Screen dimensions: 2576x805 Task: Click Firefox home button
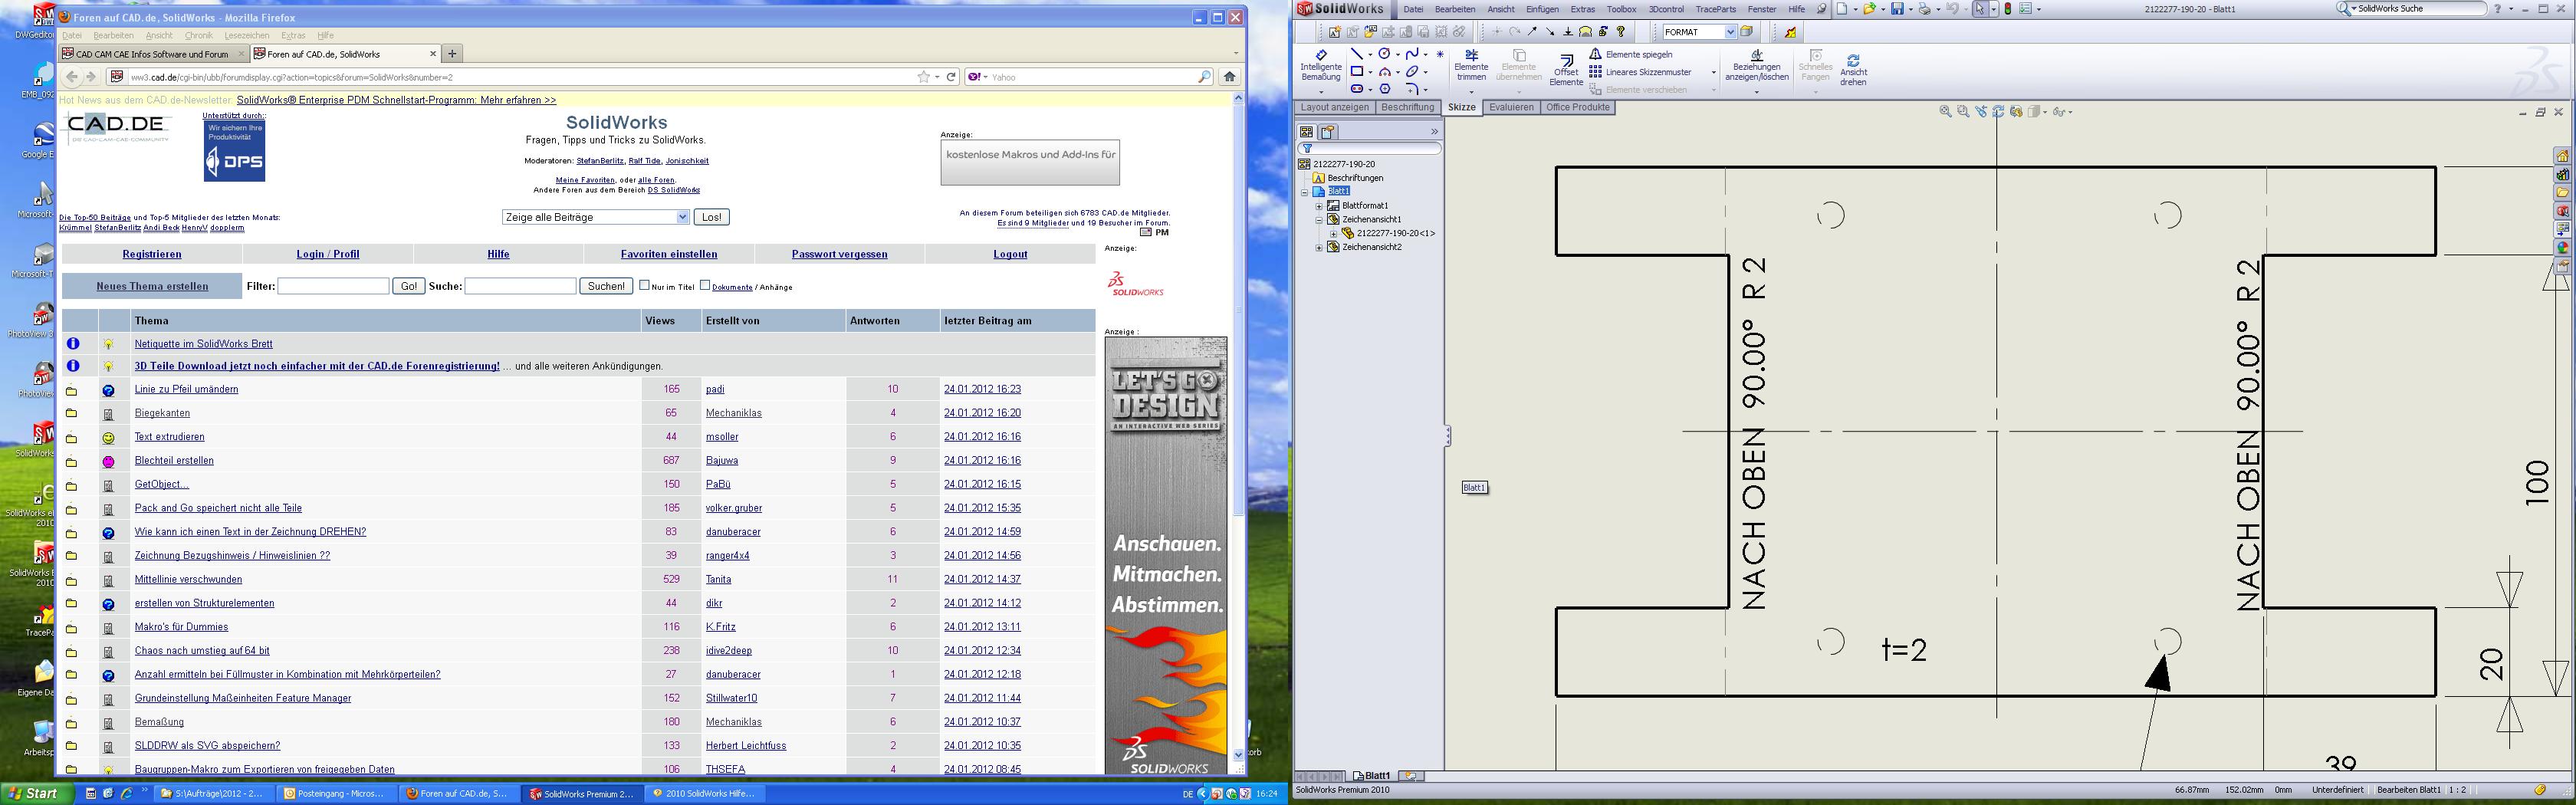pyautogui.click(x=1230, y=77)
